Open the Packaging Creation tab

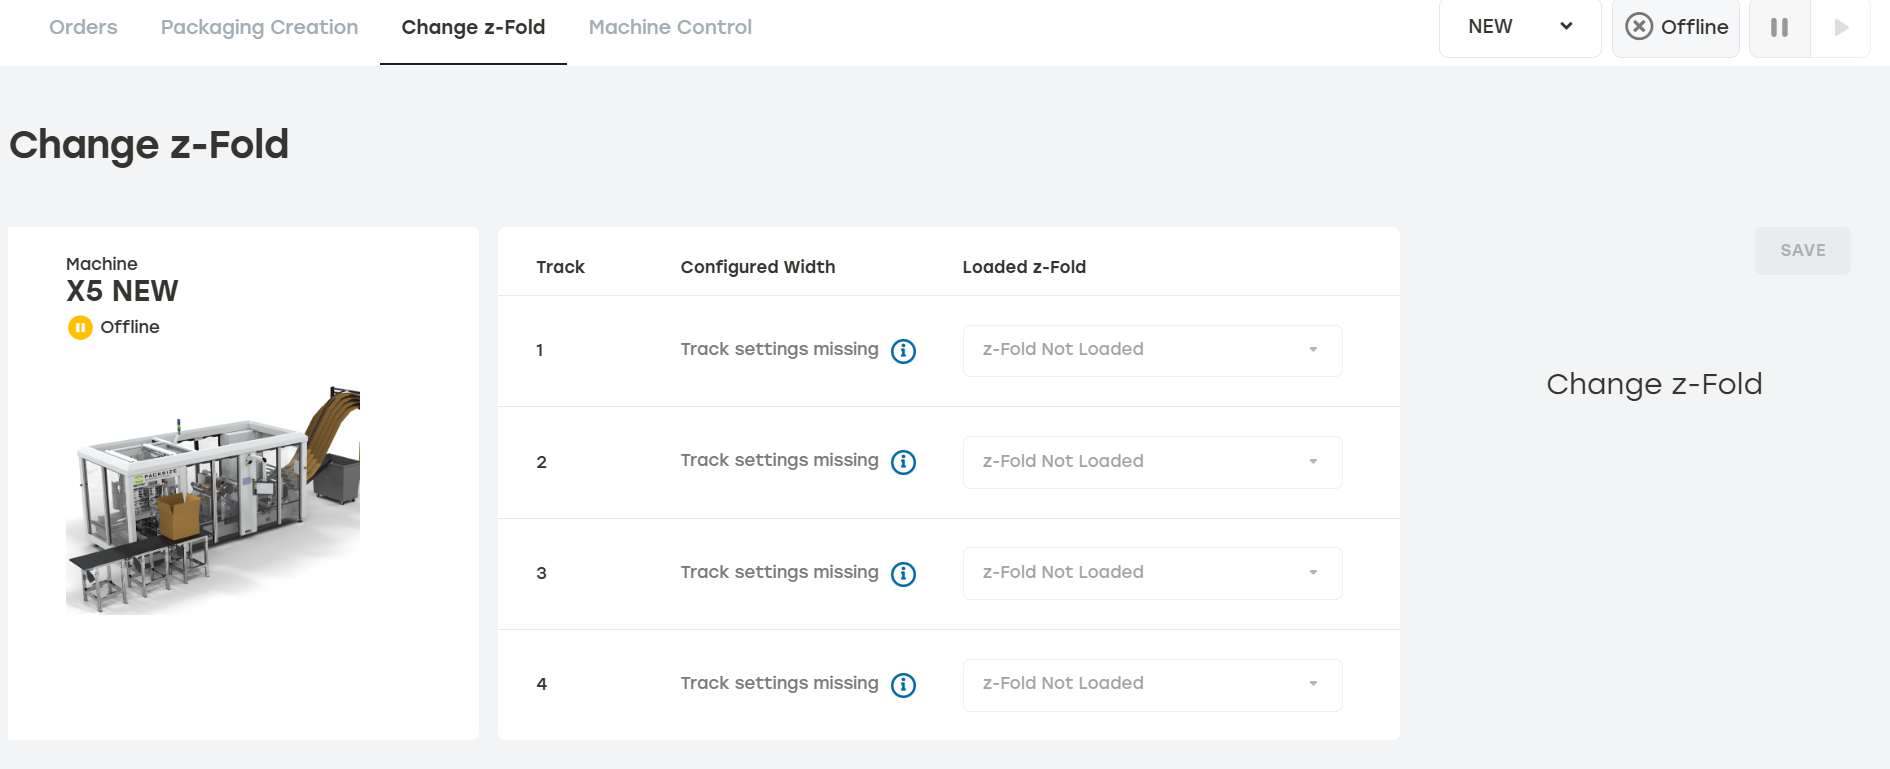coord(259,28)
